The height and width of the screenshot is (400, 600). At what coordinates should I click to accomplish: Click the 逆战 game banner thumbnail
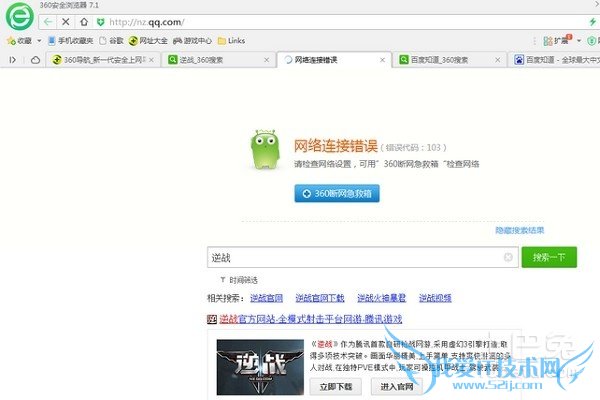pyautogui.click(x=260, y=367)
